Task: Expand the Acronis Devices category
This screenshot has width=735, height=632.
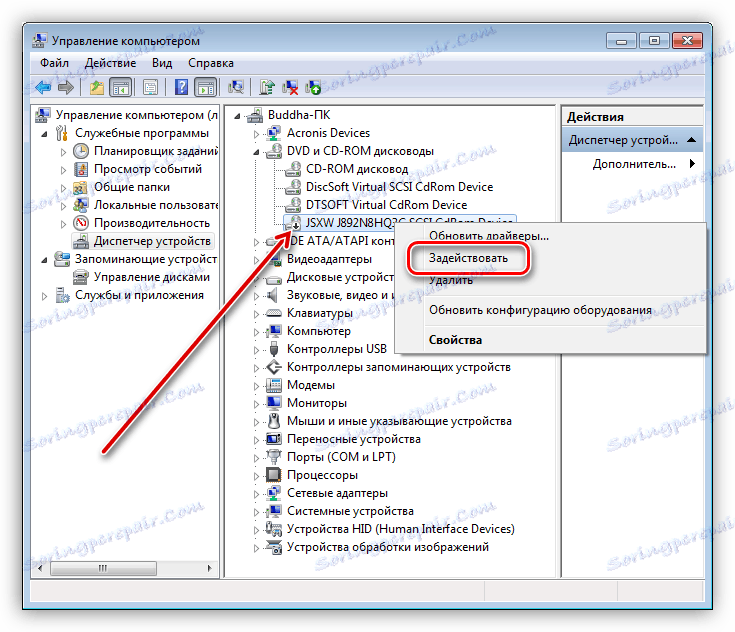Action: [256, 134]
